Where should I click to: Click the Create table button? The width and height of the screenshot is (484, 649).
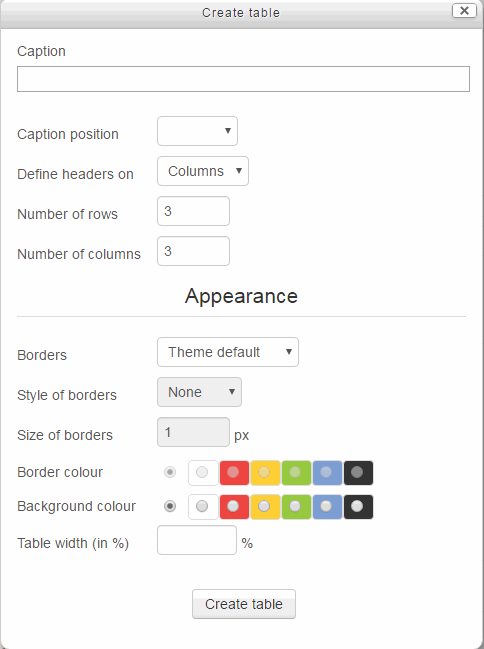[x=244, y=604]
